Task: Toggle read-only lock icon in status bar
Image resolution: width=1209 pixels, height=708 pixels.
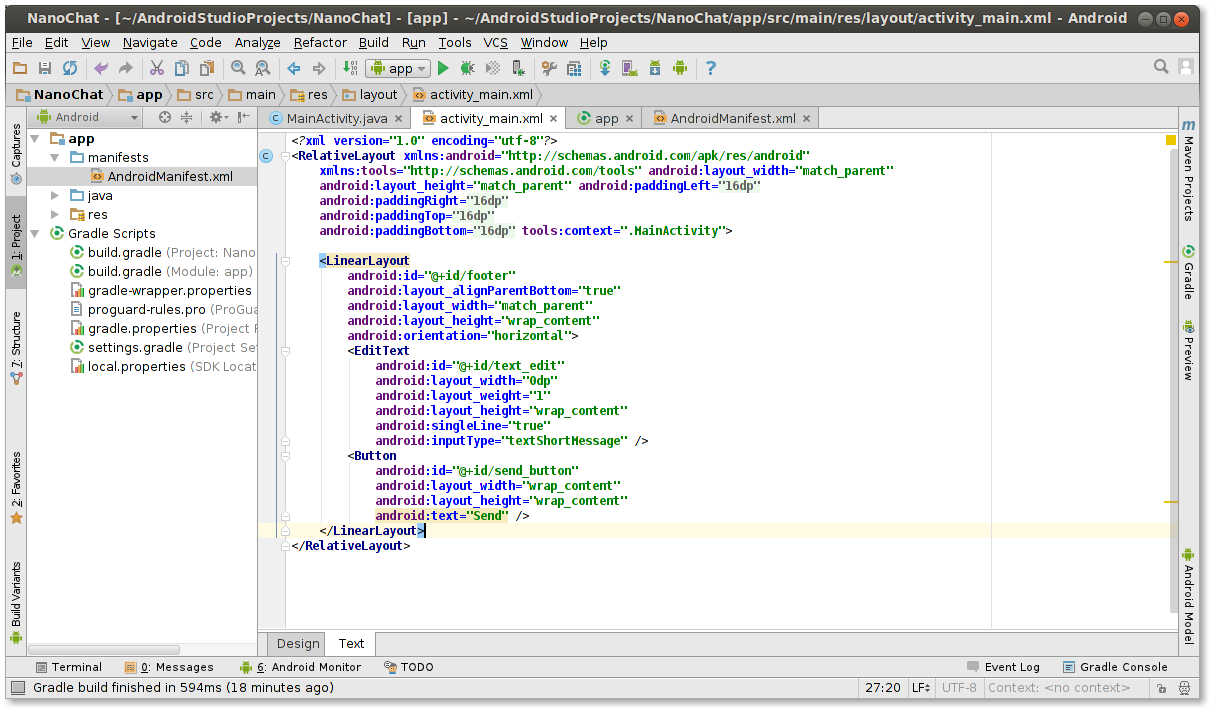Action: (x=1162, y=689)
